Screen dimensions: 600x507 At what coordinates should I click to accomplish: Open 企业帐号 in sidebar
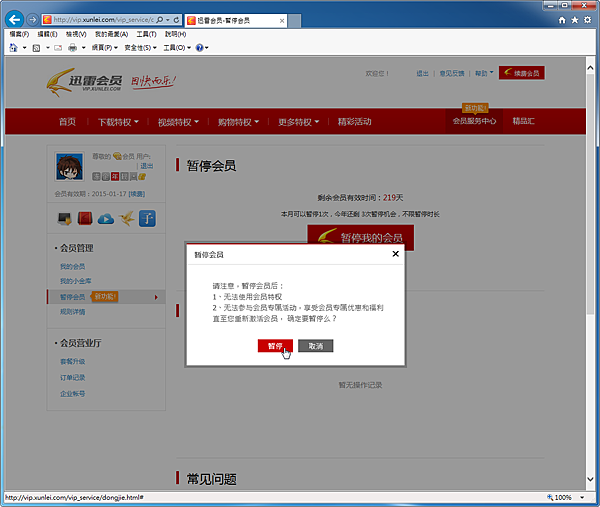(72, 394)
